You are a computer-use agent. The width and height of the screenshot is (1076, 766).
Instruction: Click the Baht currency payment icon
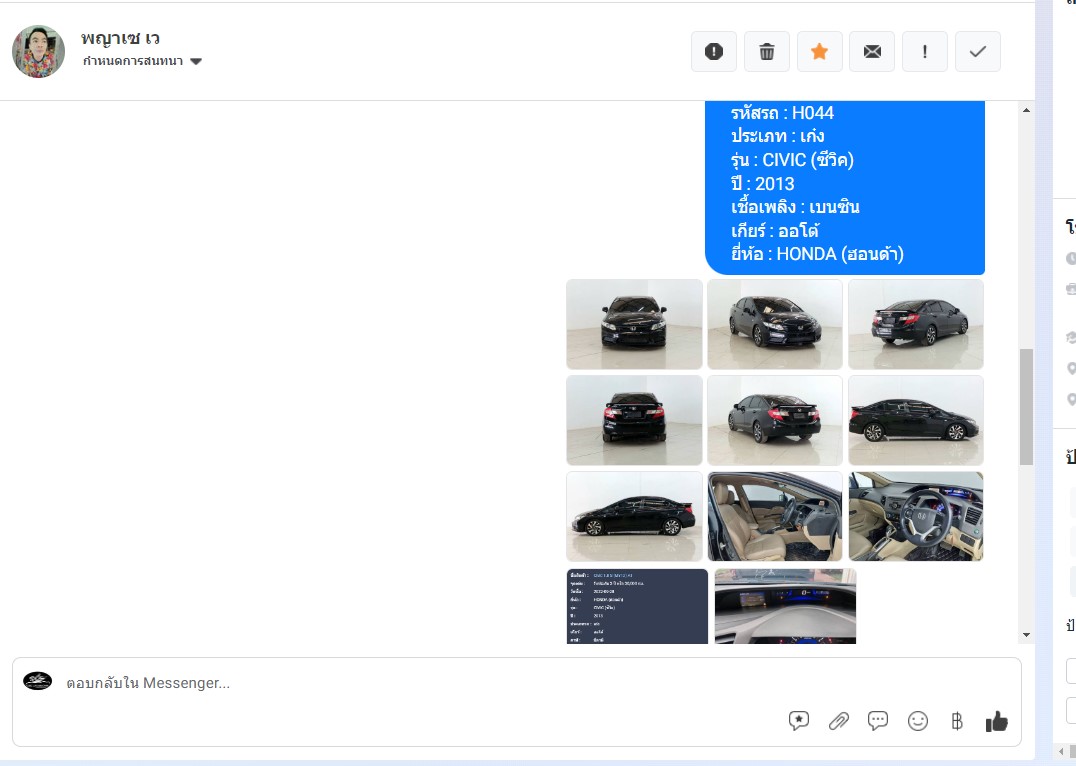tap(957, 721)
